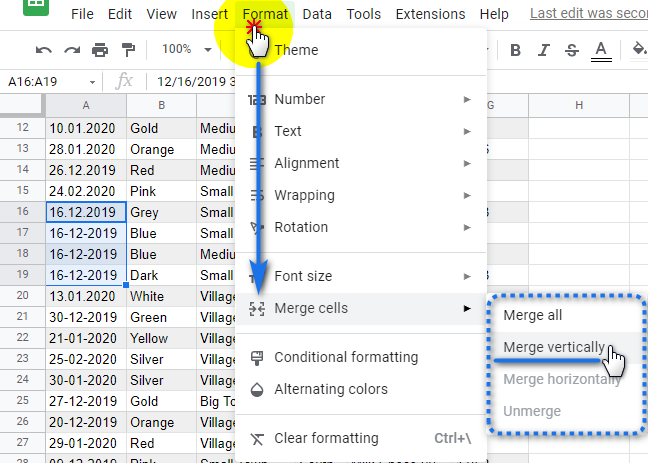Open the Data menu

click(x=317, y=14)
